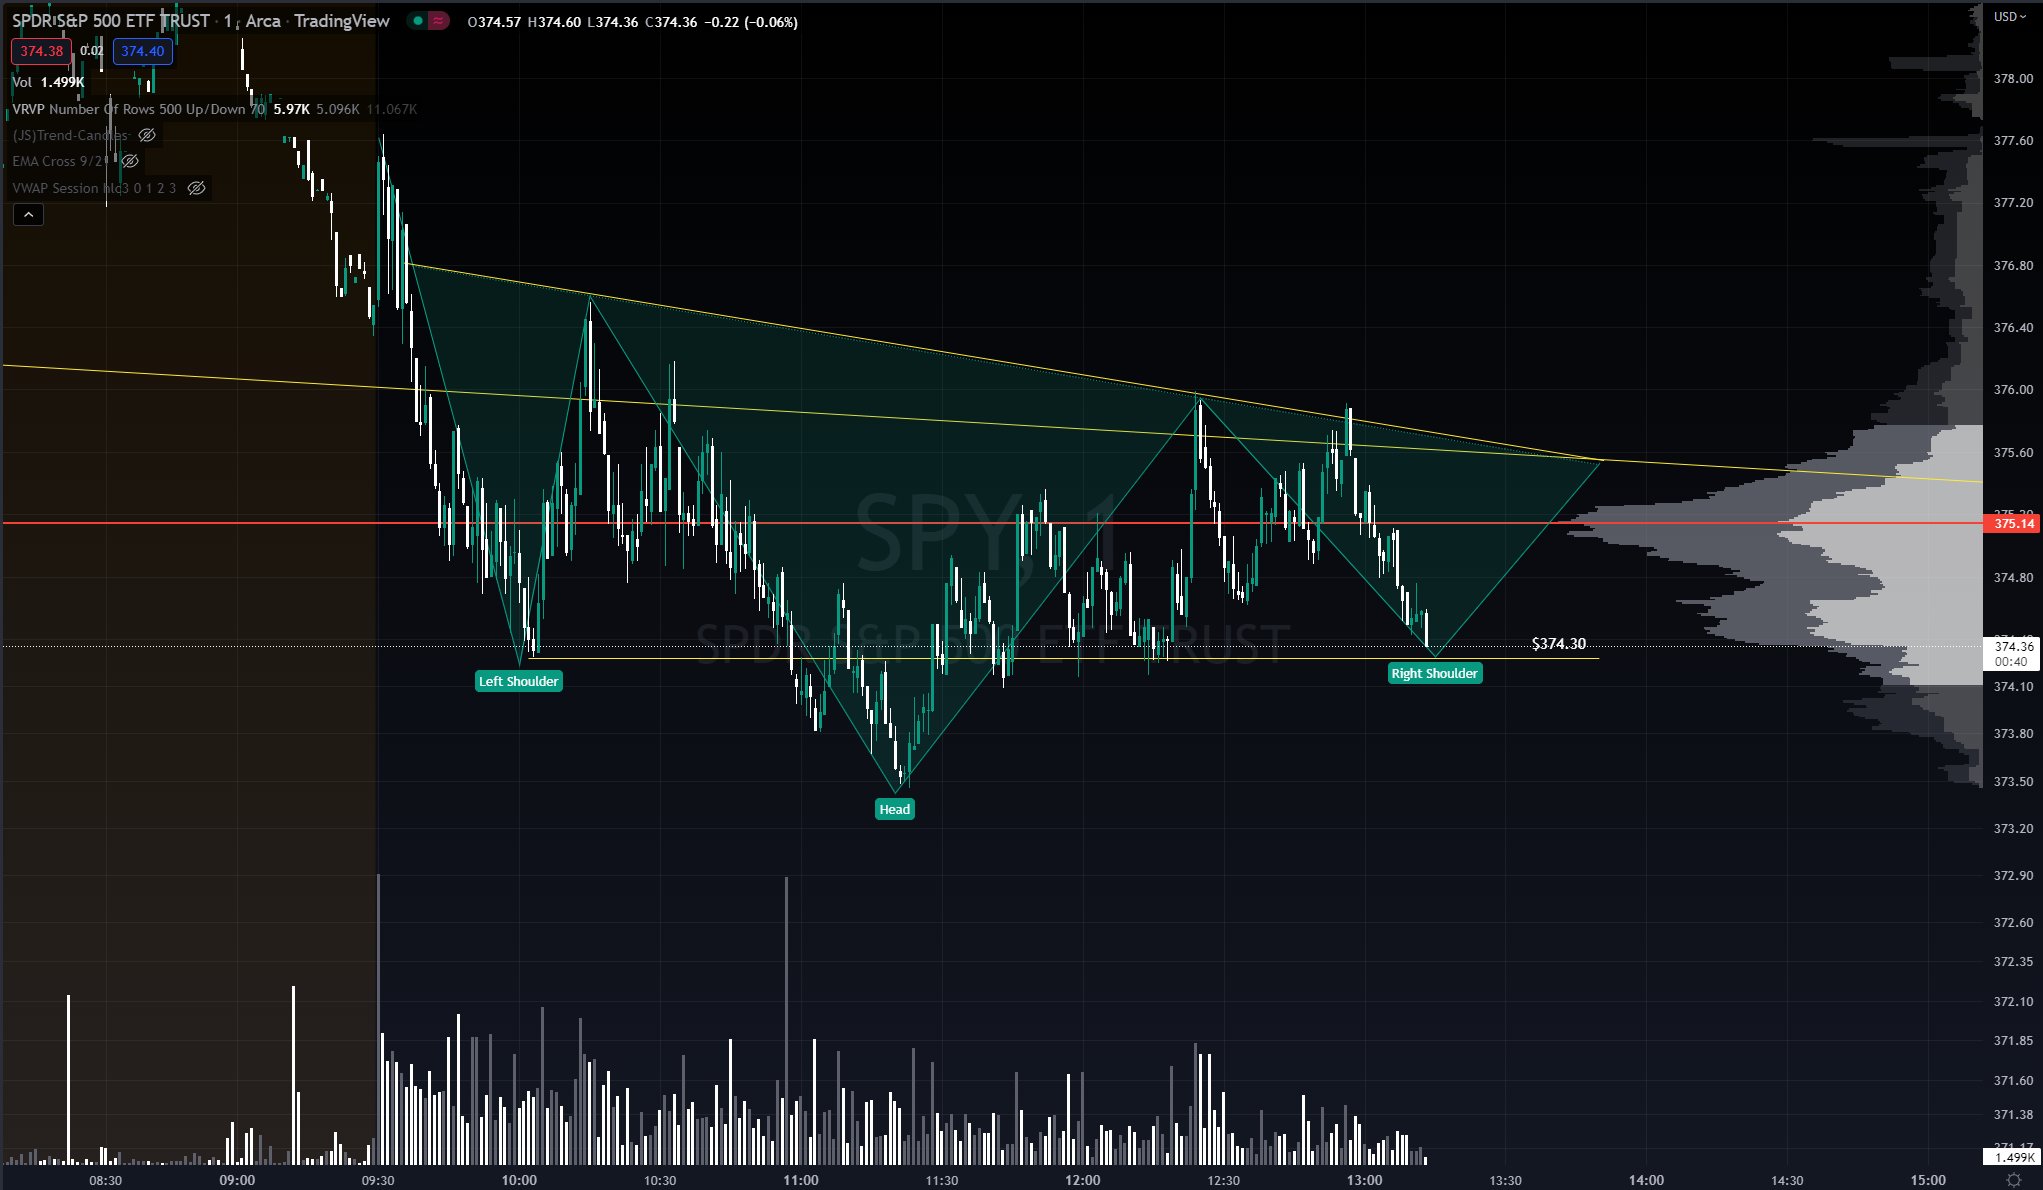Click the Vol 1.499K volume legend entry
Screen dimensions: 2043x1190
coord(48,82)
